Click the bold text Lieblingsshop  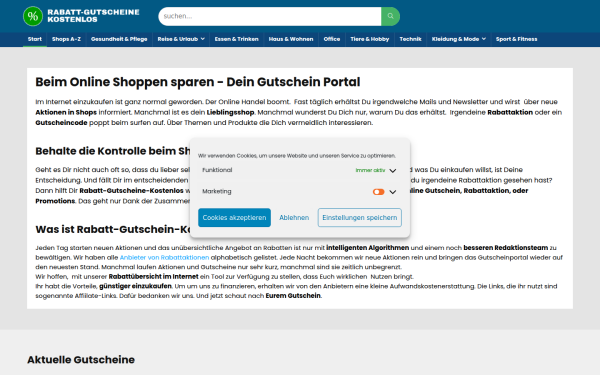230,112
